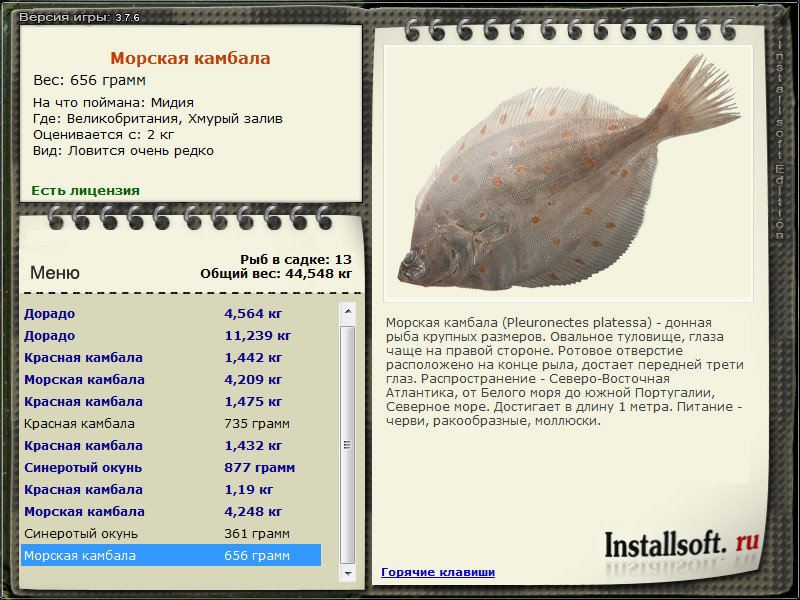
Task: Click the Pleuronectes platessa description paragraph
Action: point(565,371)
